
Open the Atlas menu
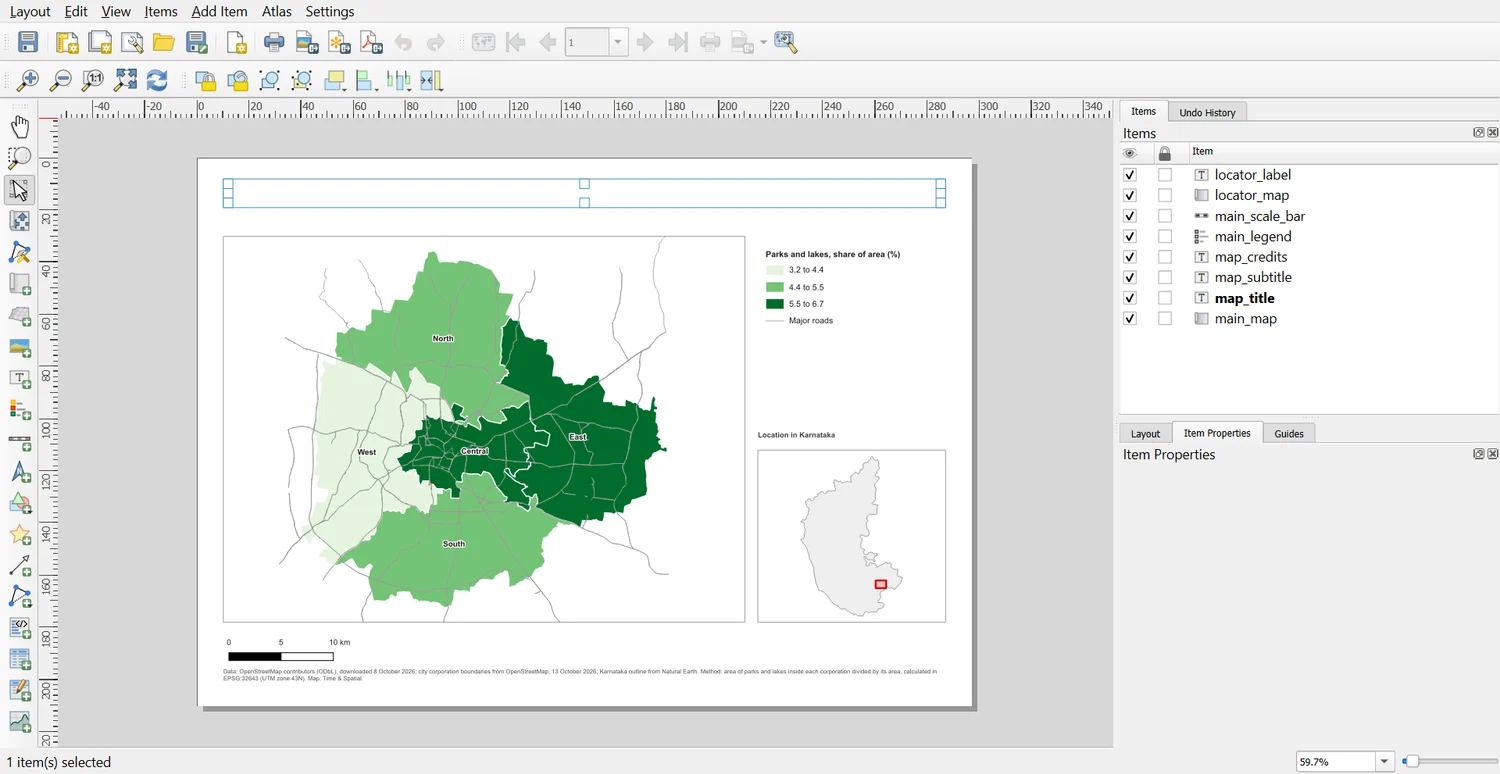(277, 12)
